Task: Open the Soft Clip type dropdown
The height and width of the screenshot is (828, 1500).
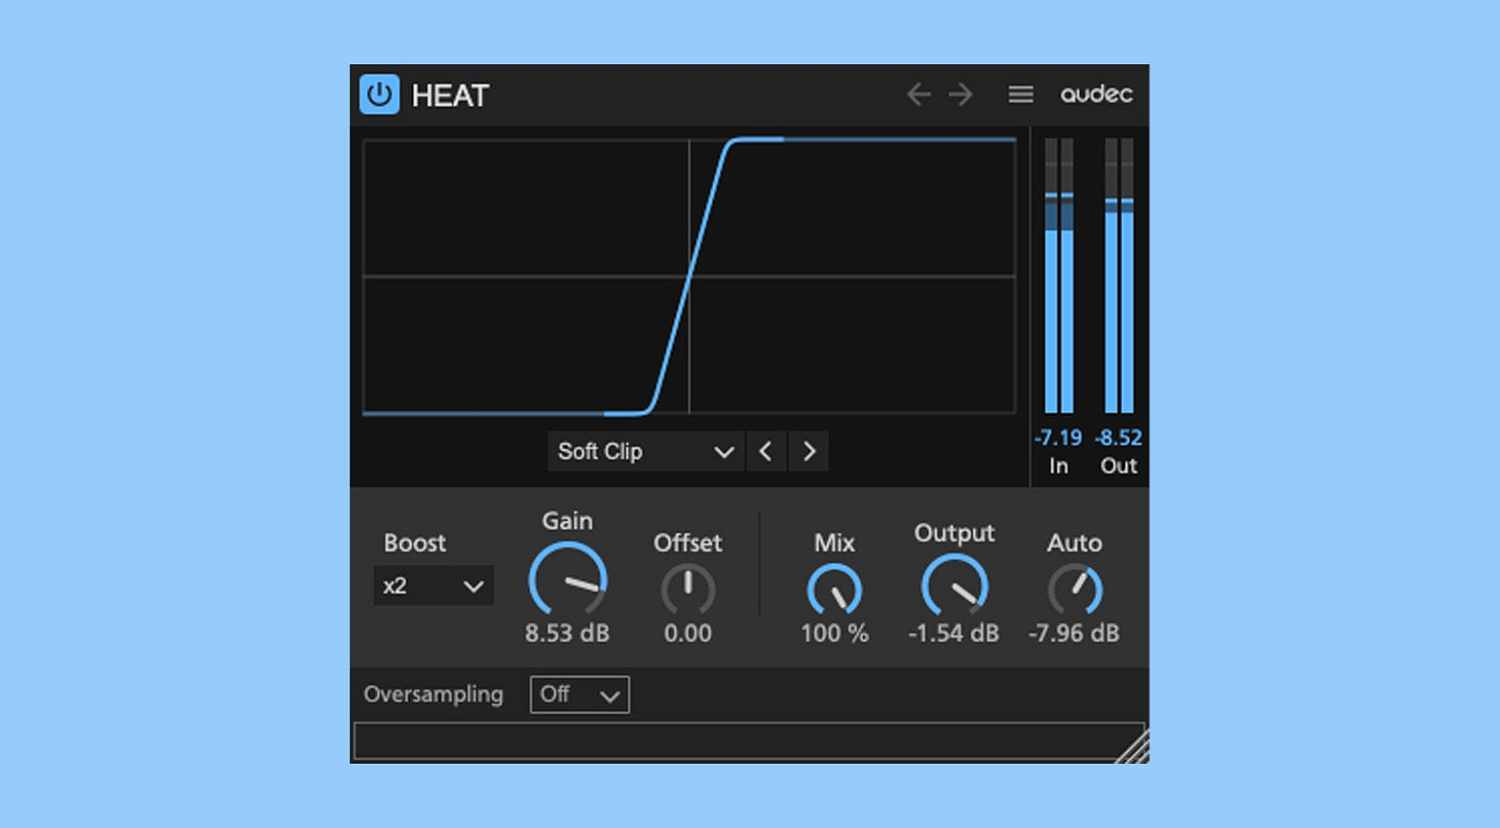Action: 645,452
